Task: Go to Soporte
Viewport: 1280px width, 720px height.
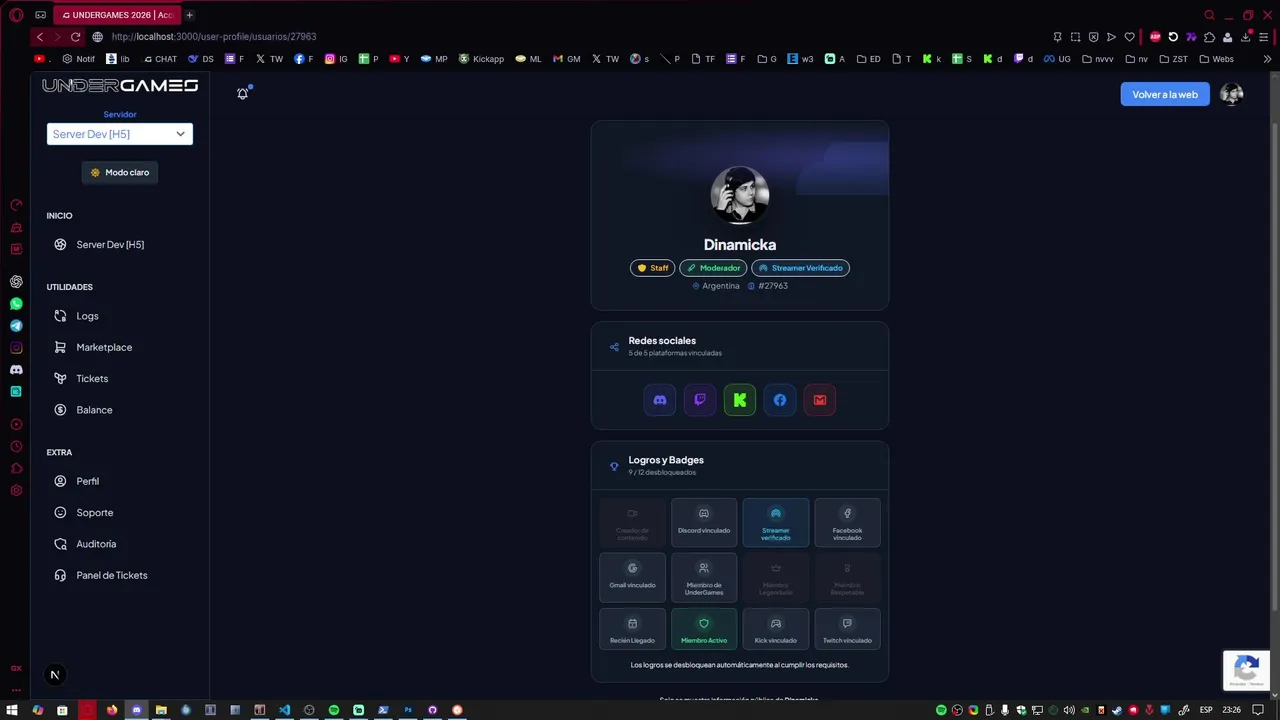Action: click(x=95, y=513)
